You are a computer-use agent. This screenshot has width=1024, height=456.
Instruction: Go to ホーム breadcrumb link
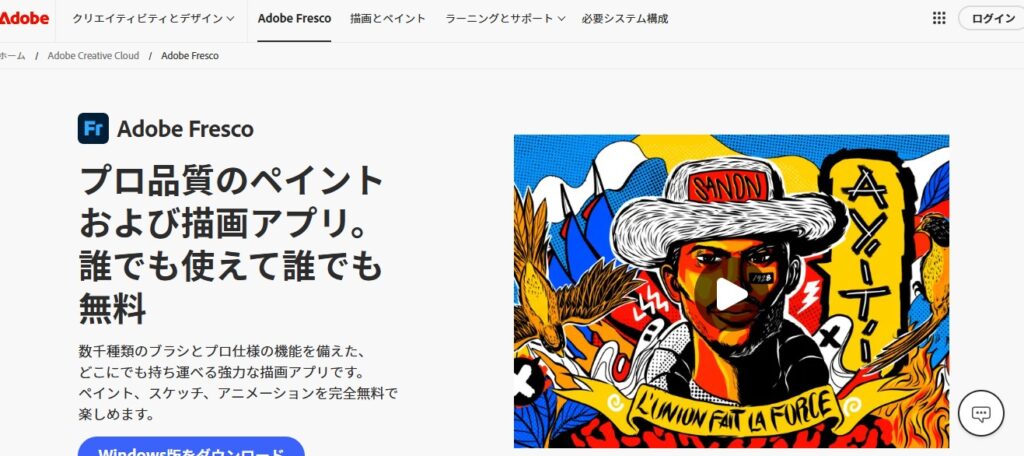point(12,56)
